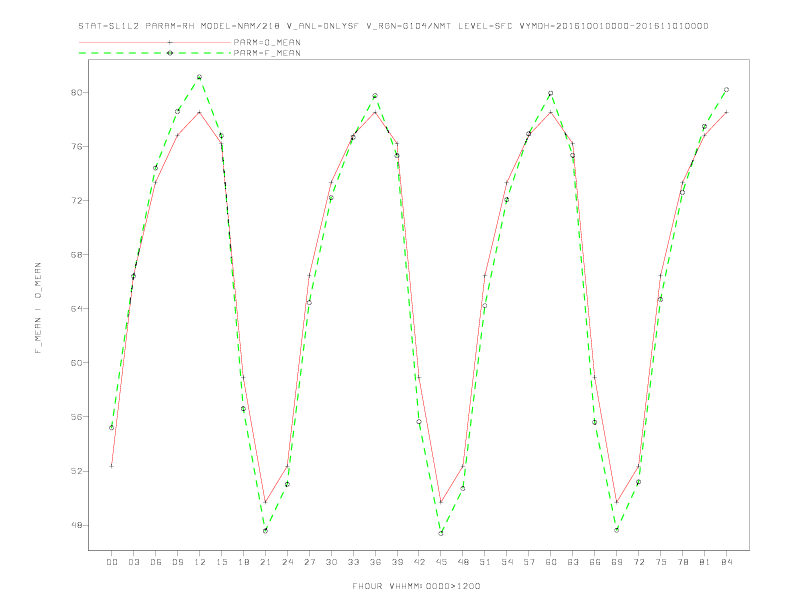Image resolution: width=792 pixels, height=612 pixels.
Task: Click the O_MEAN plus marker at hour 00
Action: tap(112, 466)
